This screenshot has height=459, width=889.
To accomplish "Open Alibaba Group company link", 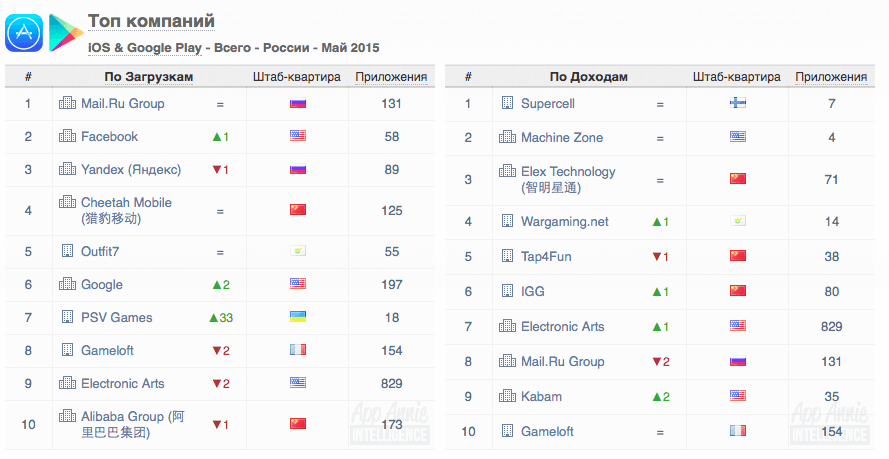I will [x=131, y=416].
